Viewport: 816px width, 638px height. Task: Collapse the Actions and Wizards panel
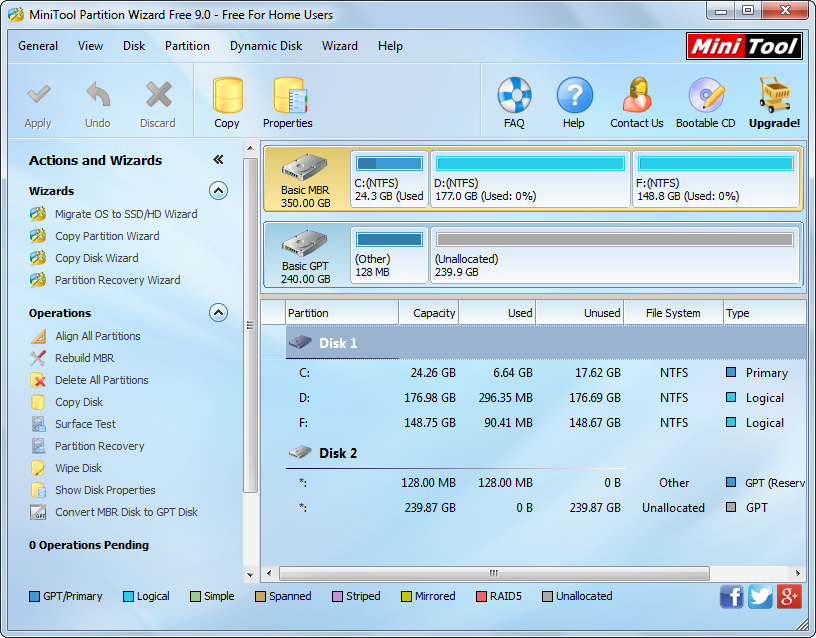click(219, 160)
